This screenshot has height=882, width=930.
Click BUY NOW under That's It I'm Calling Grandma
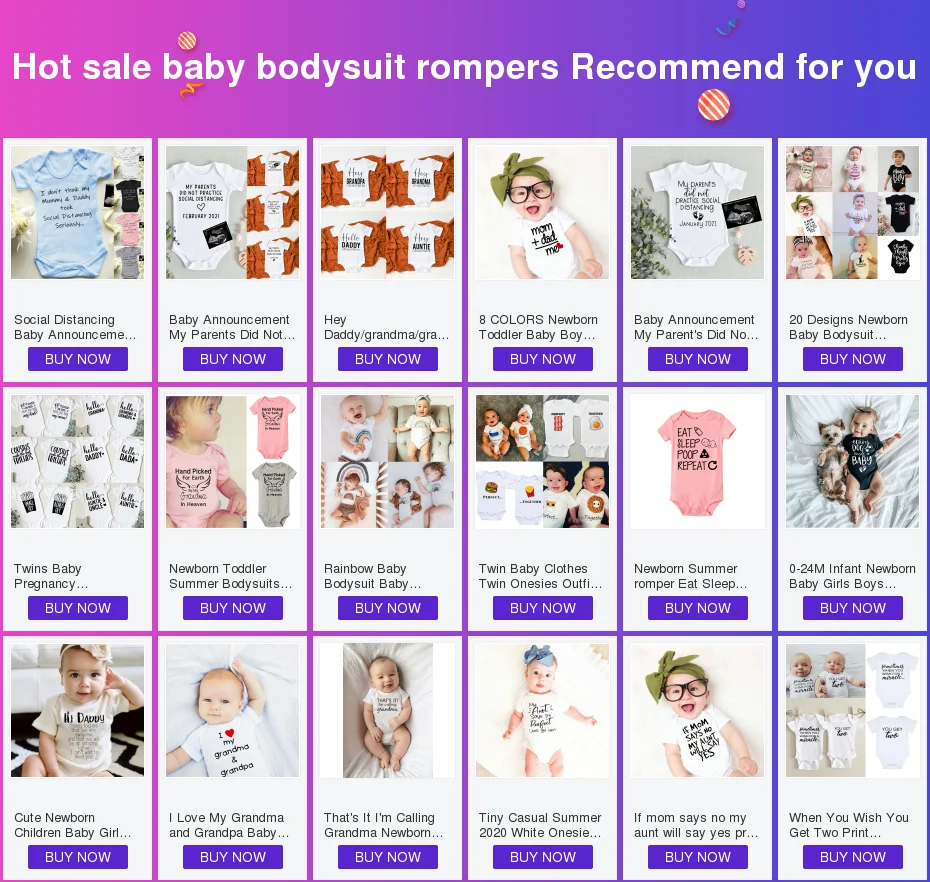click(388, 857)
